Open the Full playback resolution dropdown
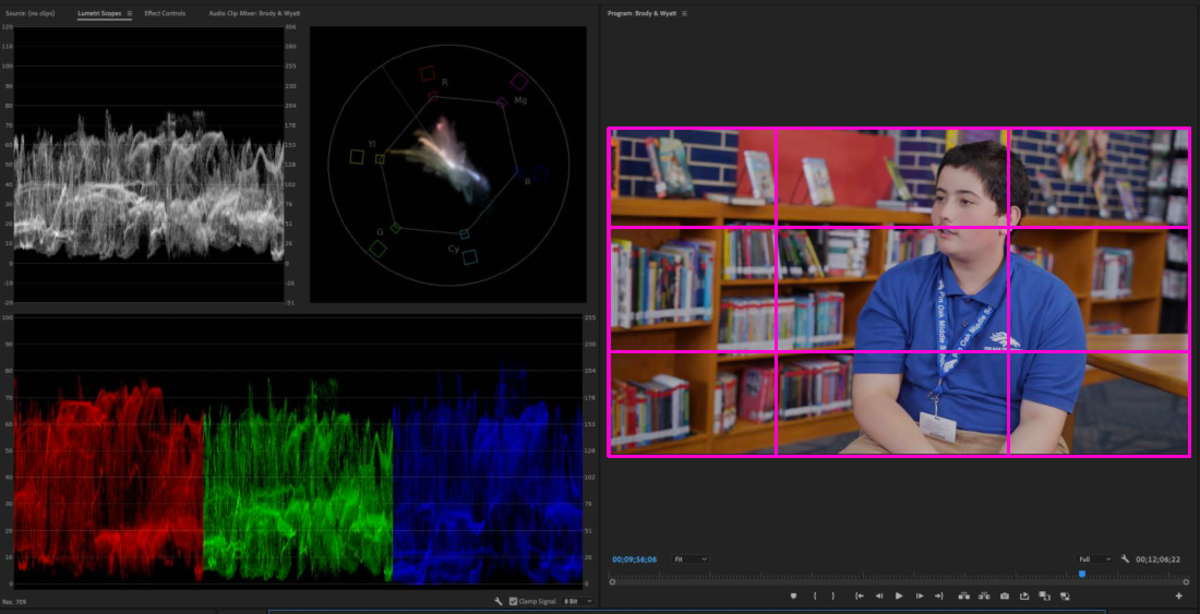Image resolution: width=1200 pixels, height=614 pixels. [1095, 559]
